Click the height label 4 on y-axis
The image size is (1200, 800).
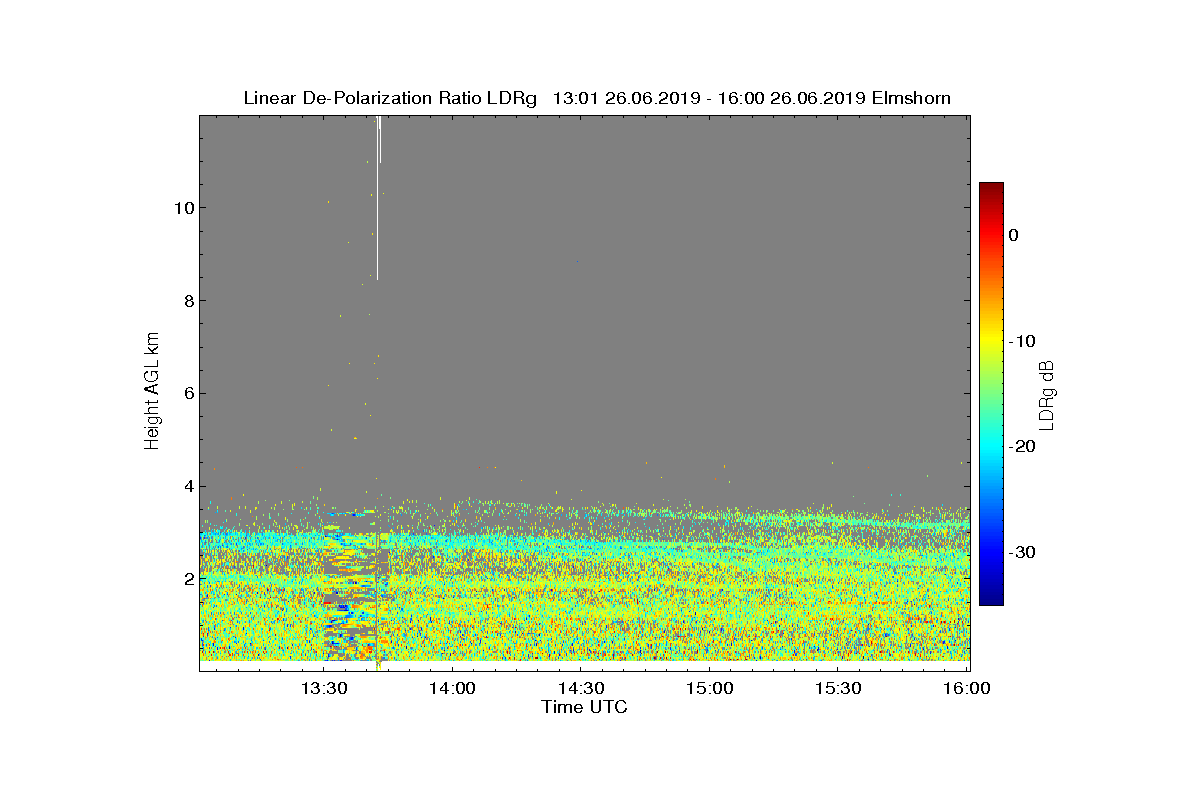click(x=187, y=487)
